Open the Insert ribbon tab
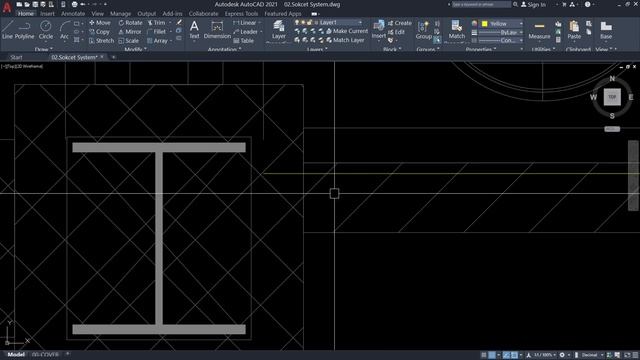The image size is (640, 360). [x=47, y=13]
